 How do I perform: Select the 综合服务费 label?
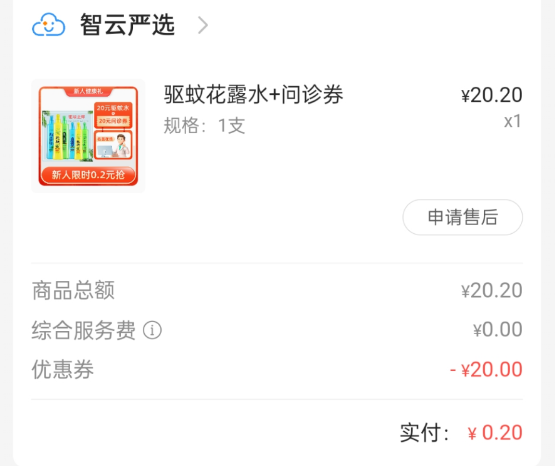coord(84,330)
